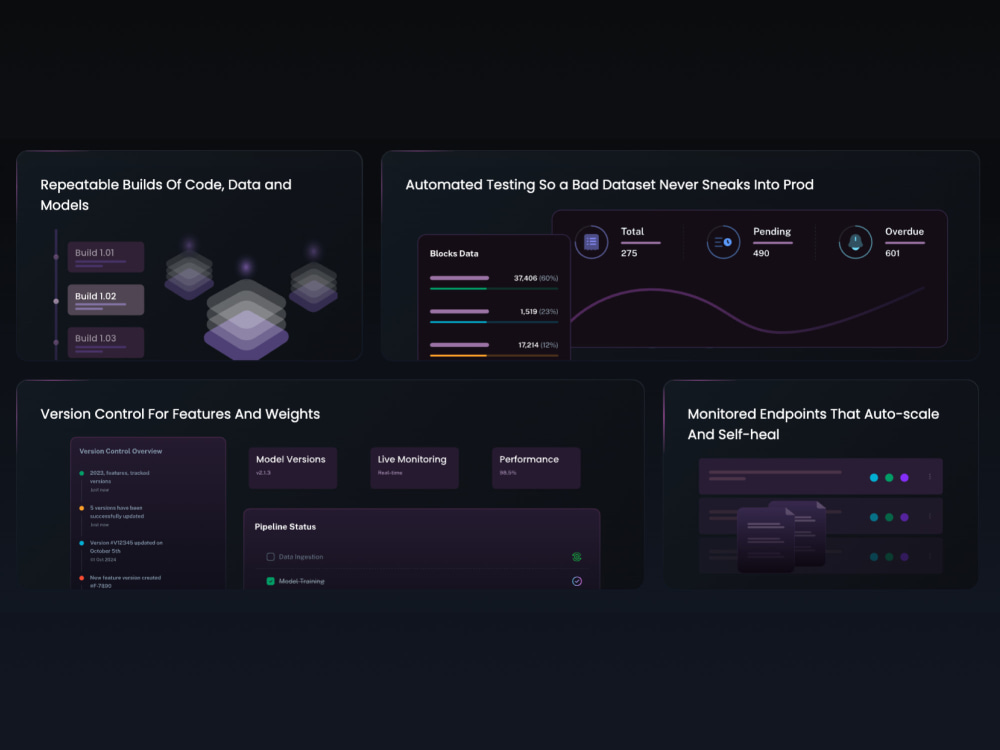Screen dimensions: 1000x750
Task: Click the cyan dot in the brightest endpoint row
Action: coord(874,478)
